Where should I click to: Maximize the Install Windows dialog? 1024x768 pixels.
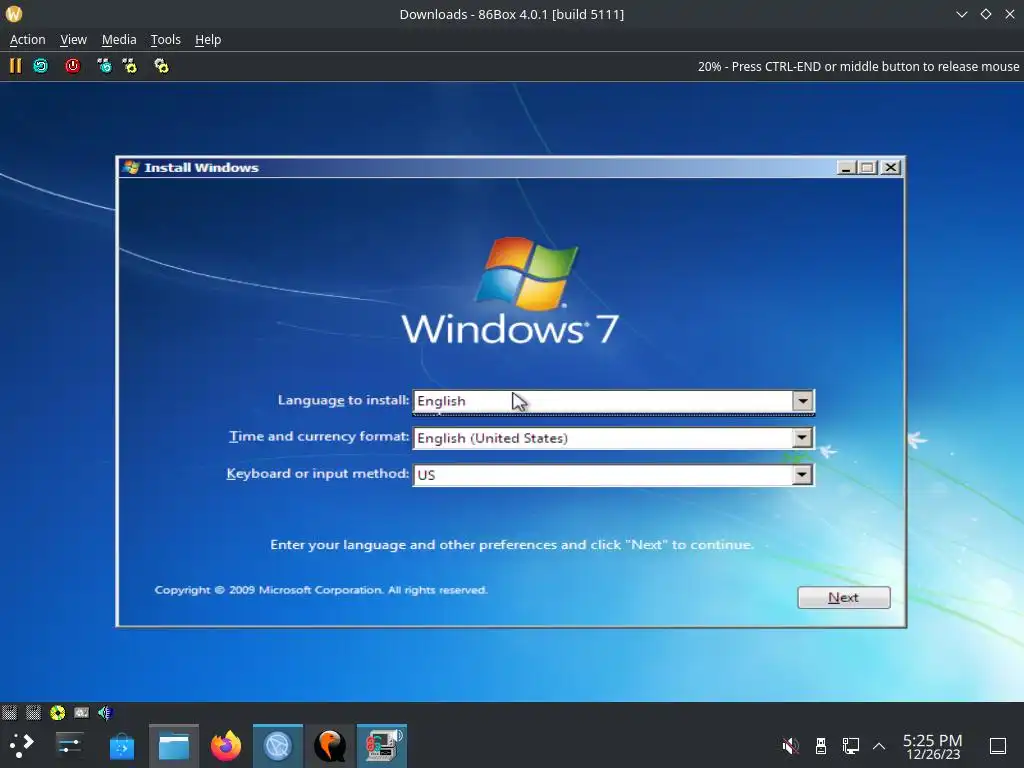coord(868,168)
